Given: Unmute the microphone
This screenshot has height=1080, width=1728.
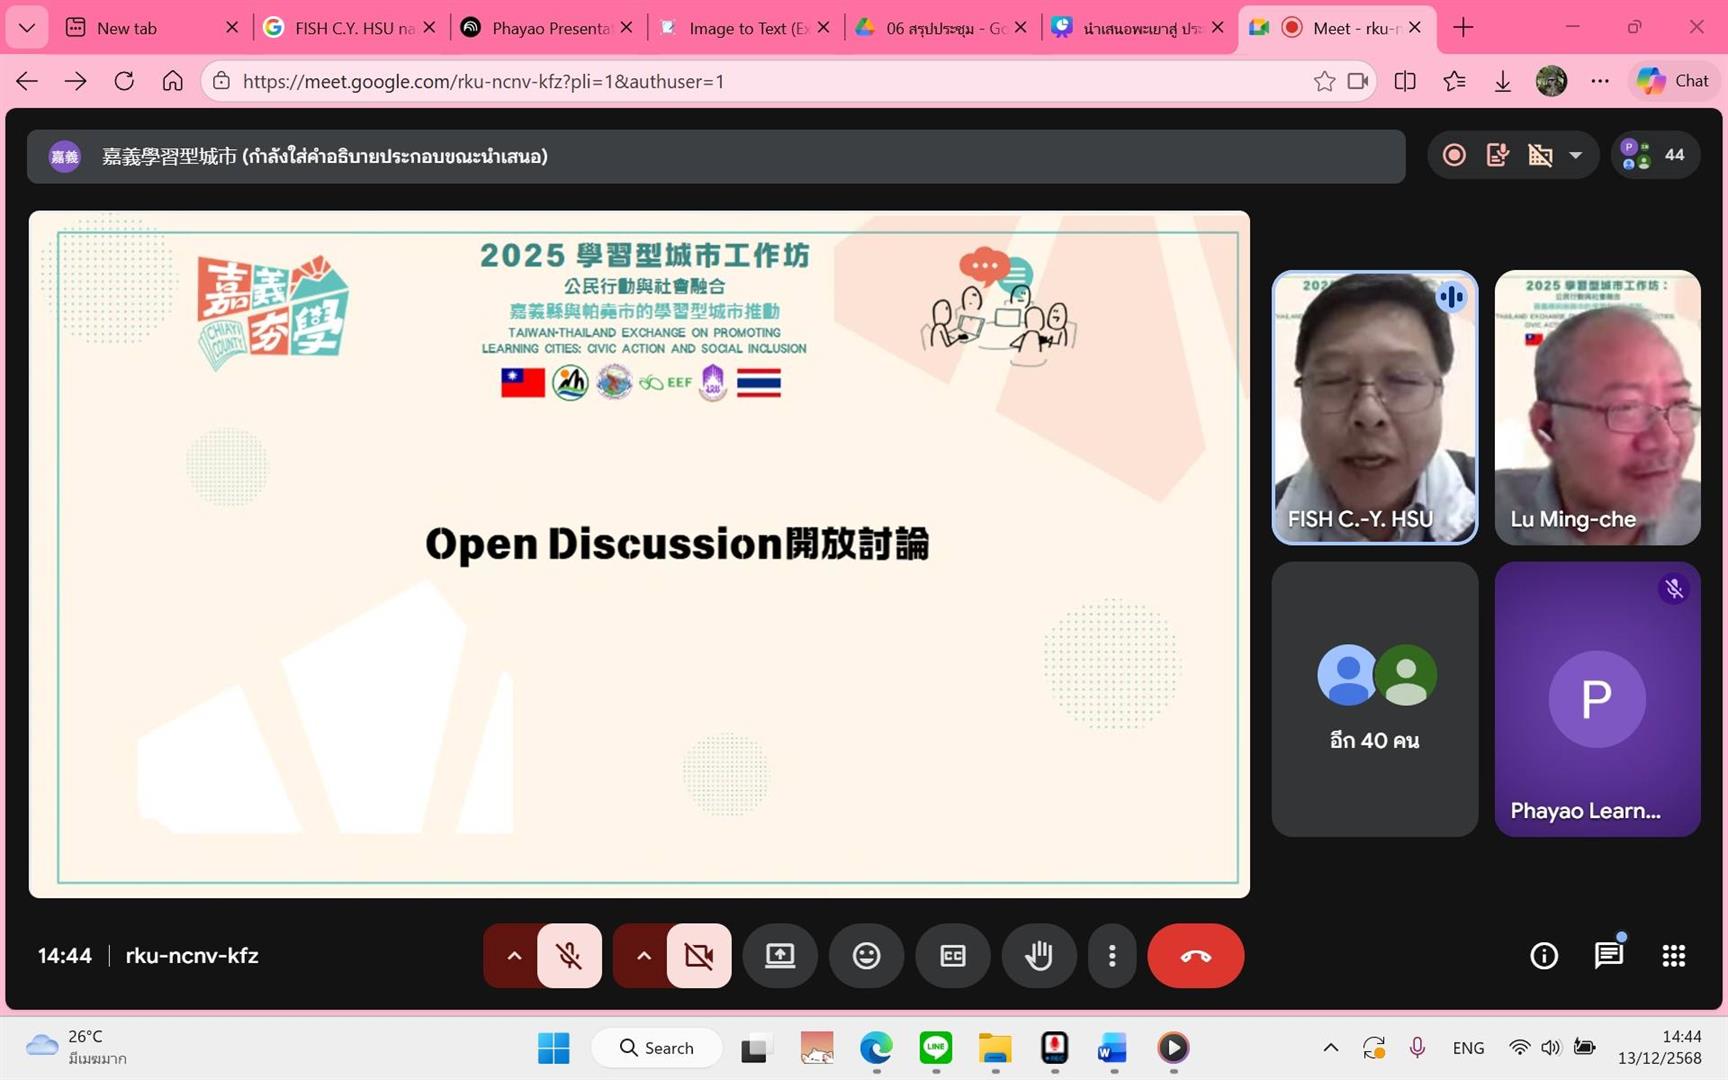Looking at the screenshot, I should pyautogui.click(x=570, y=956).
